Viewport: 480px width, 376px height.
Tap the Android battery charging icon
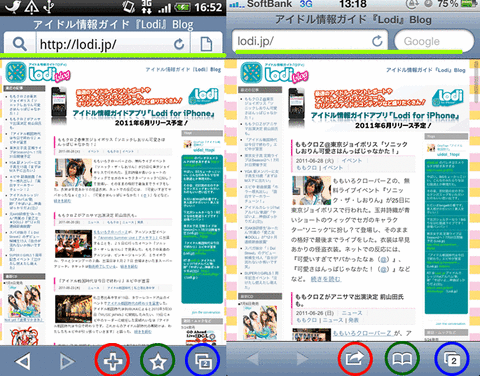(183, 7)
